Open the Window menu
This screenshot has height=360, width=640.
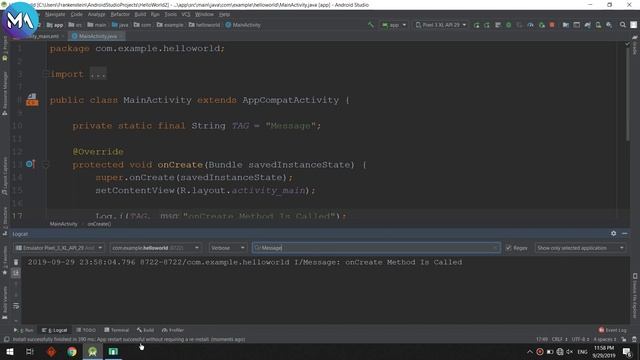(204, 14)
